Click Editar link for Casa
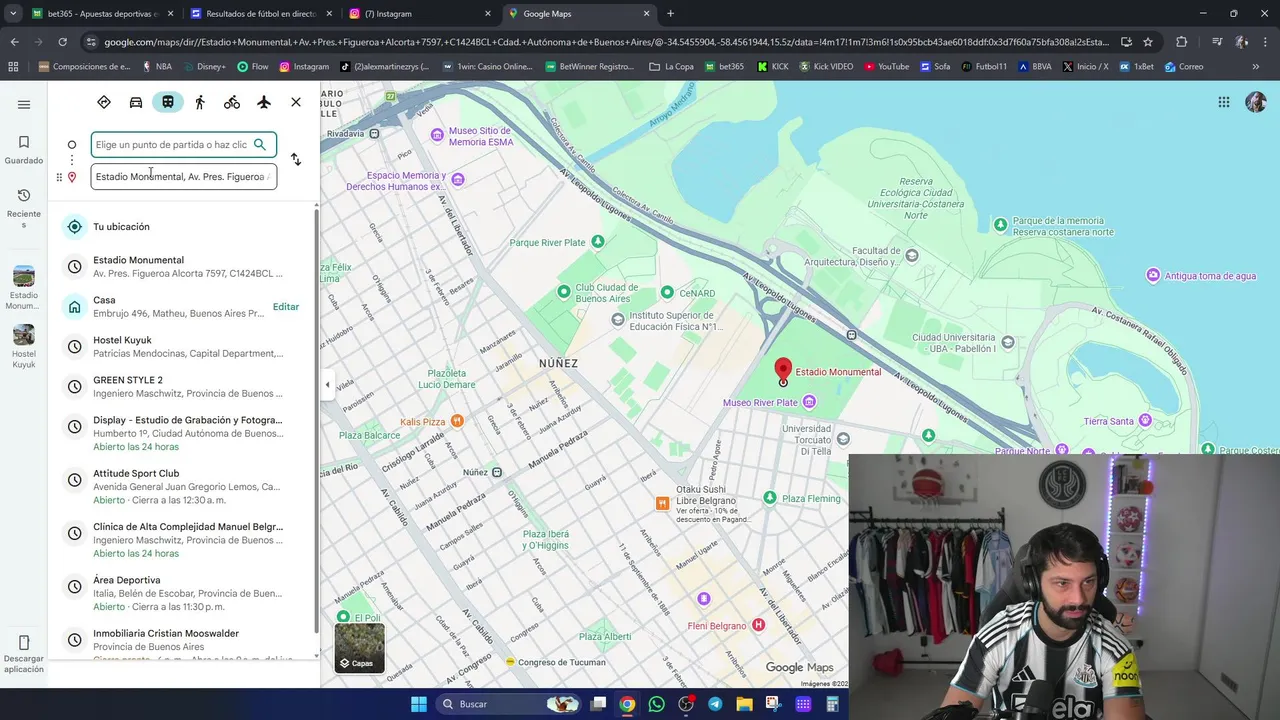The image size is (1280, 720). (286, 307)
